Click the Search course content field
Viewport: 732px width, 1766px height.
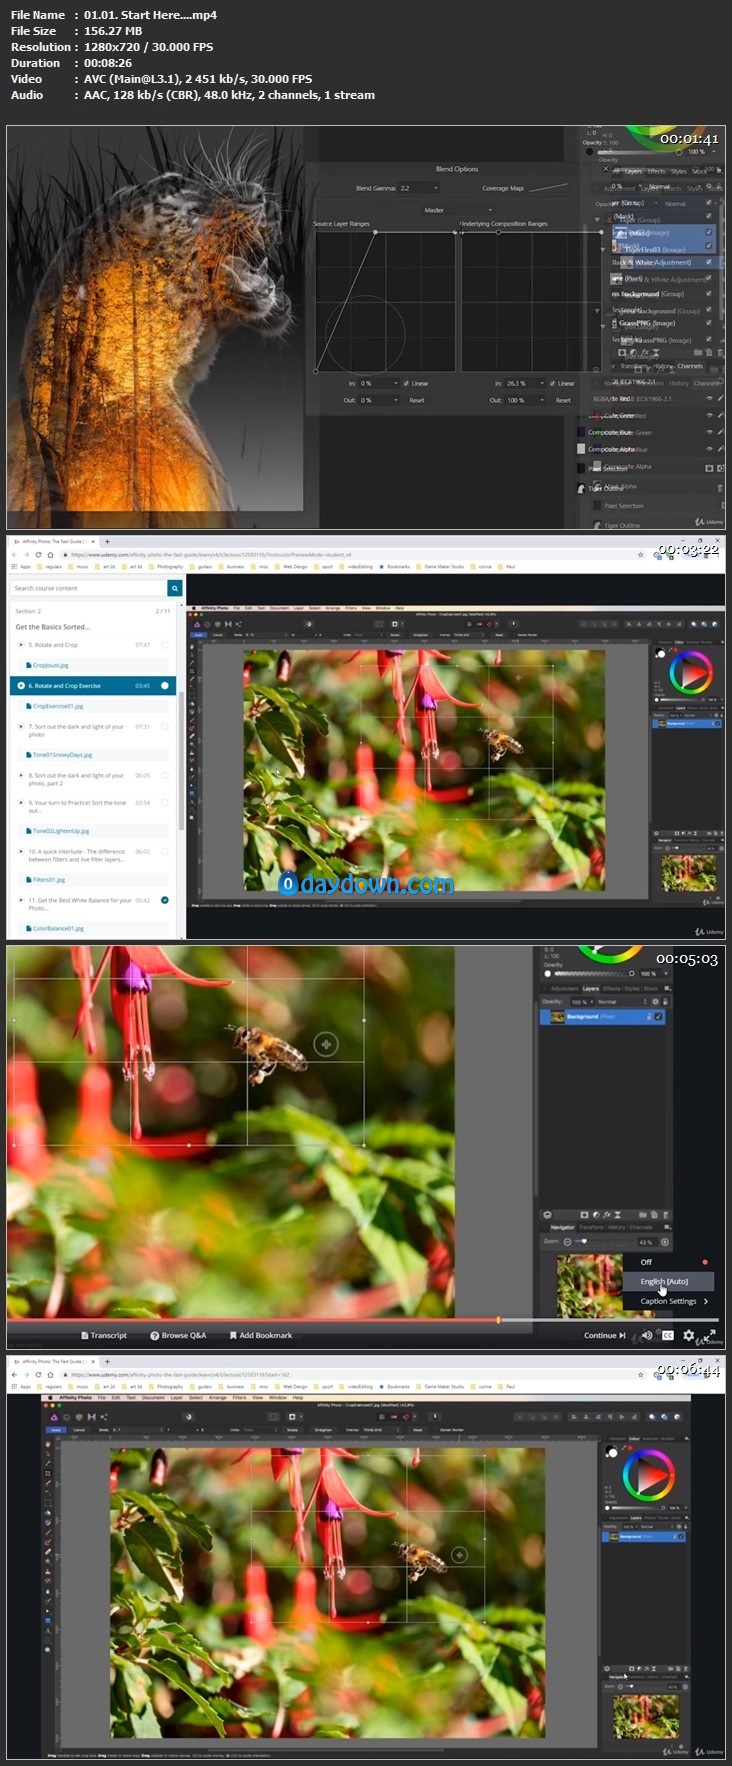click(89, 588)
